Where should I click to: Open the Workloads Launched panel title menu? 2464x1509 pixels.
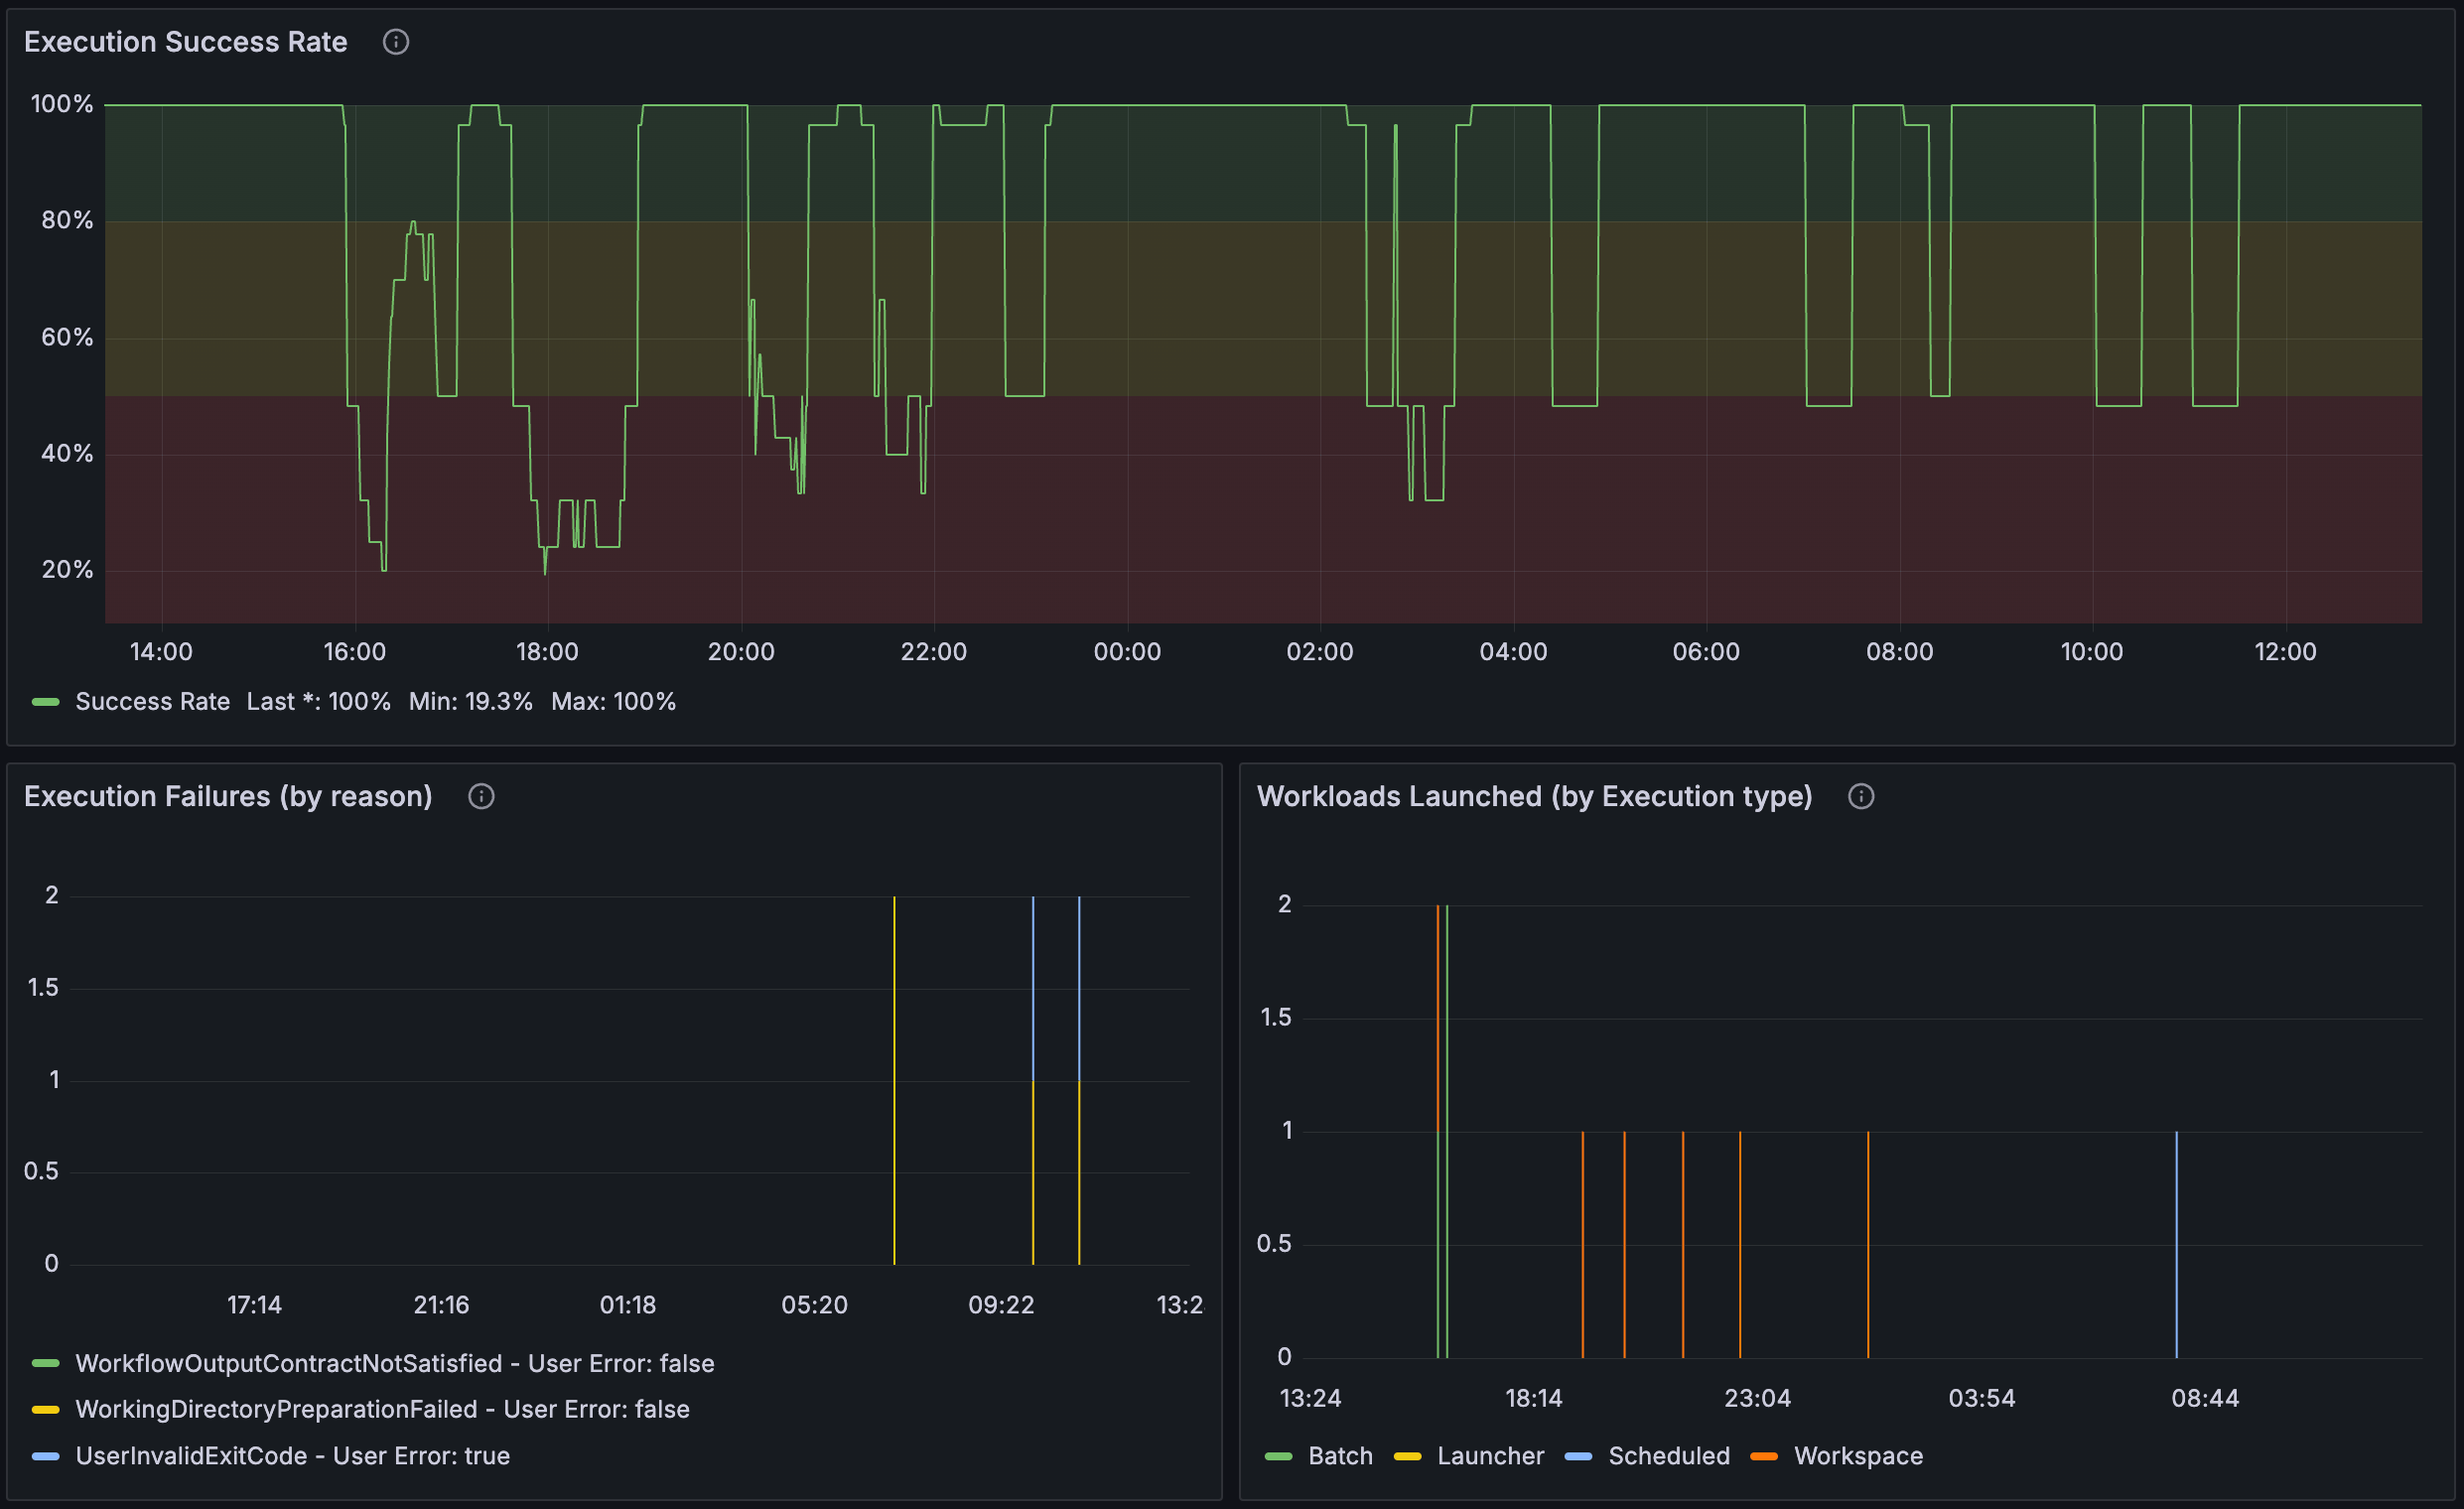1534,796
